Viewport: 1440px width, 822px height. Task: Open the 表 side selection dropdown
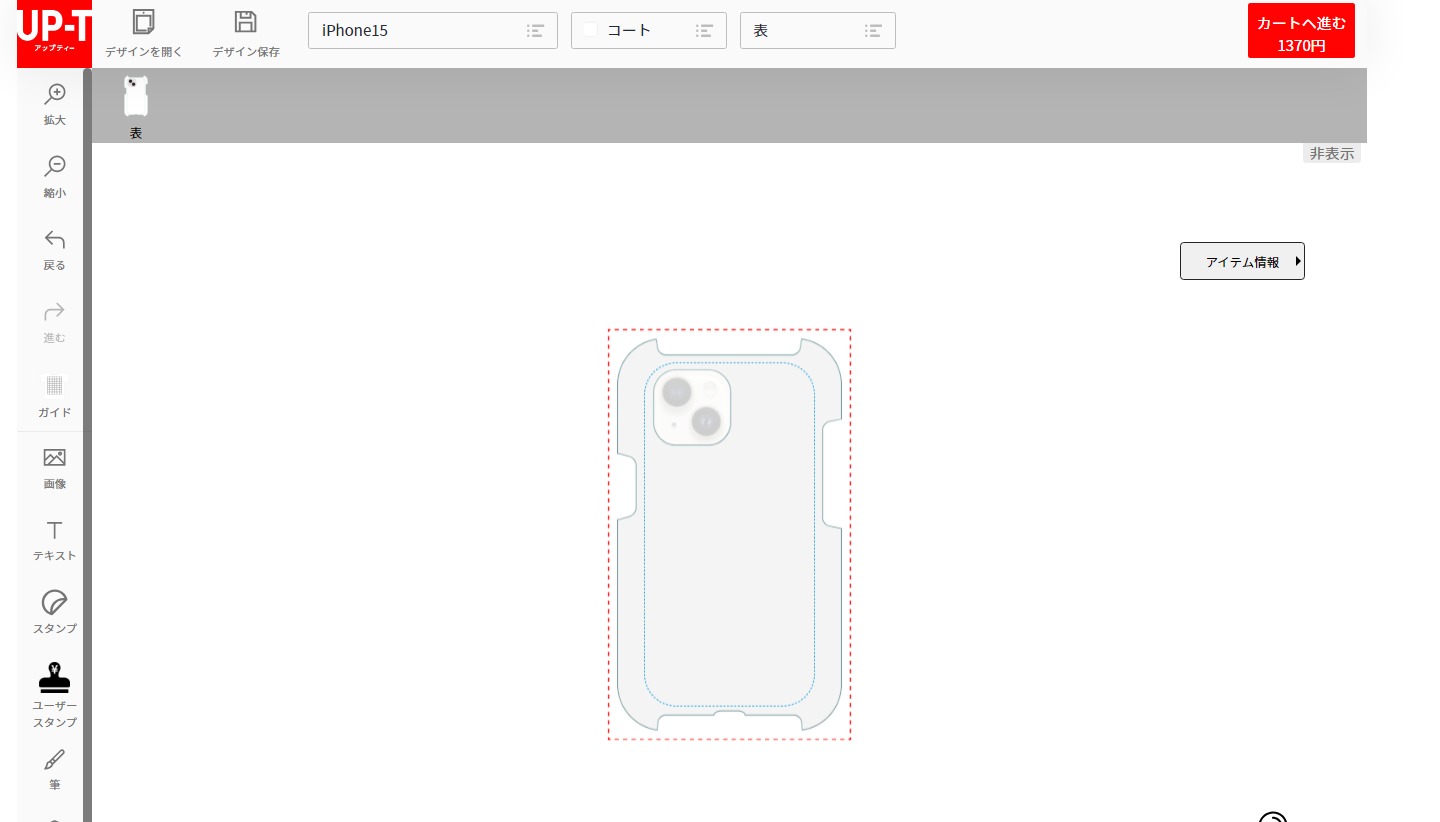(817, 30)
